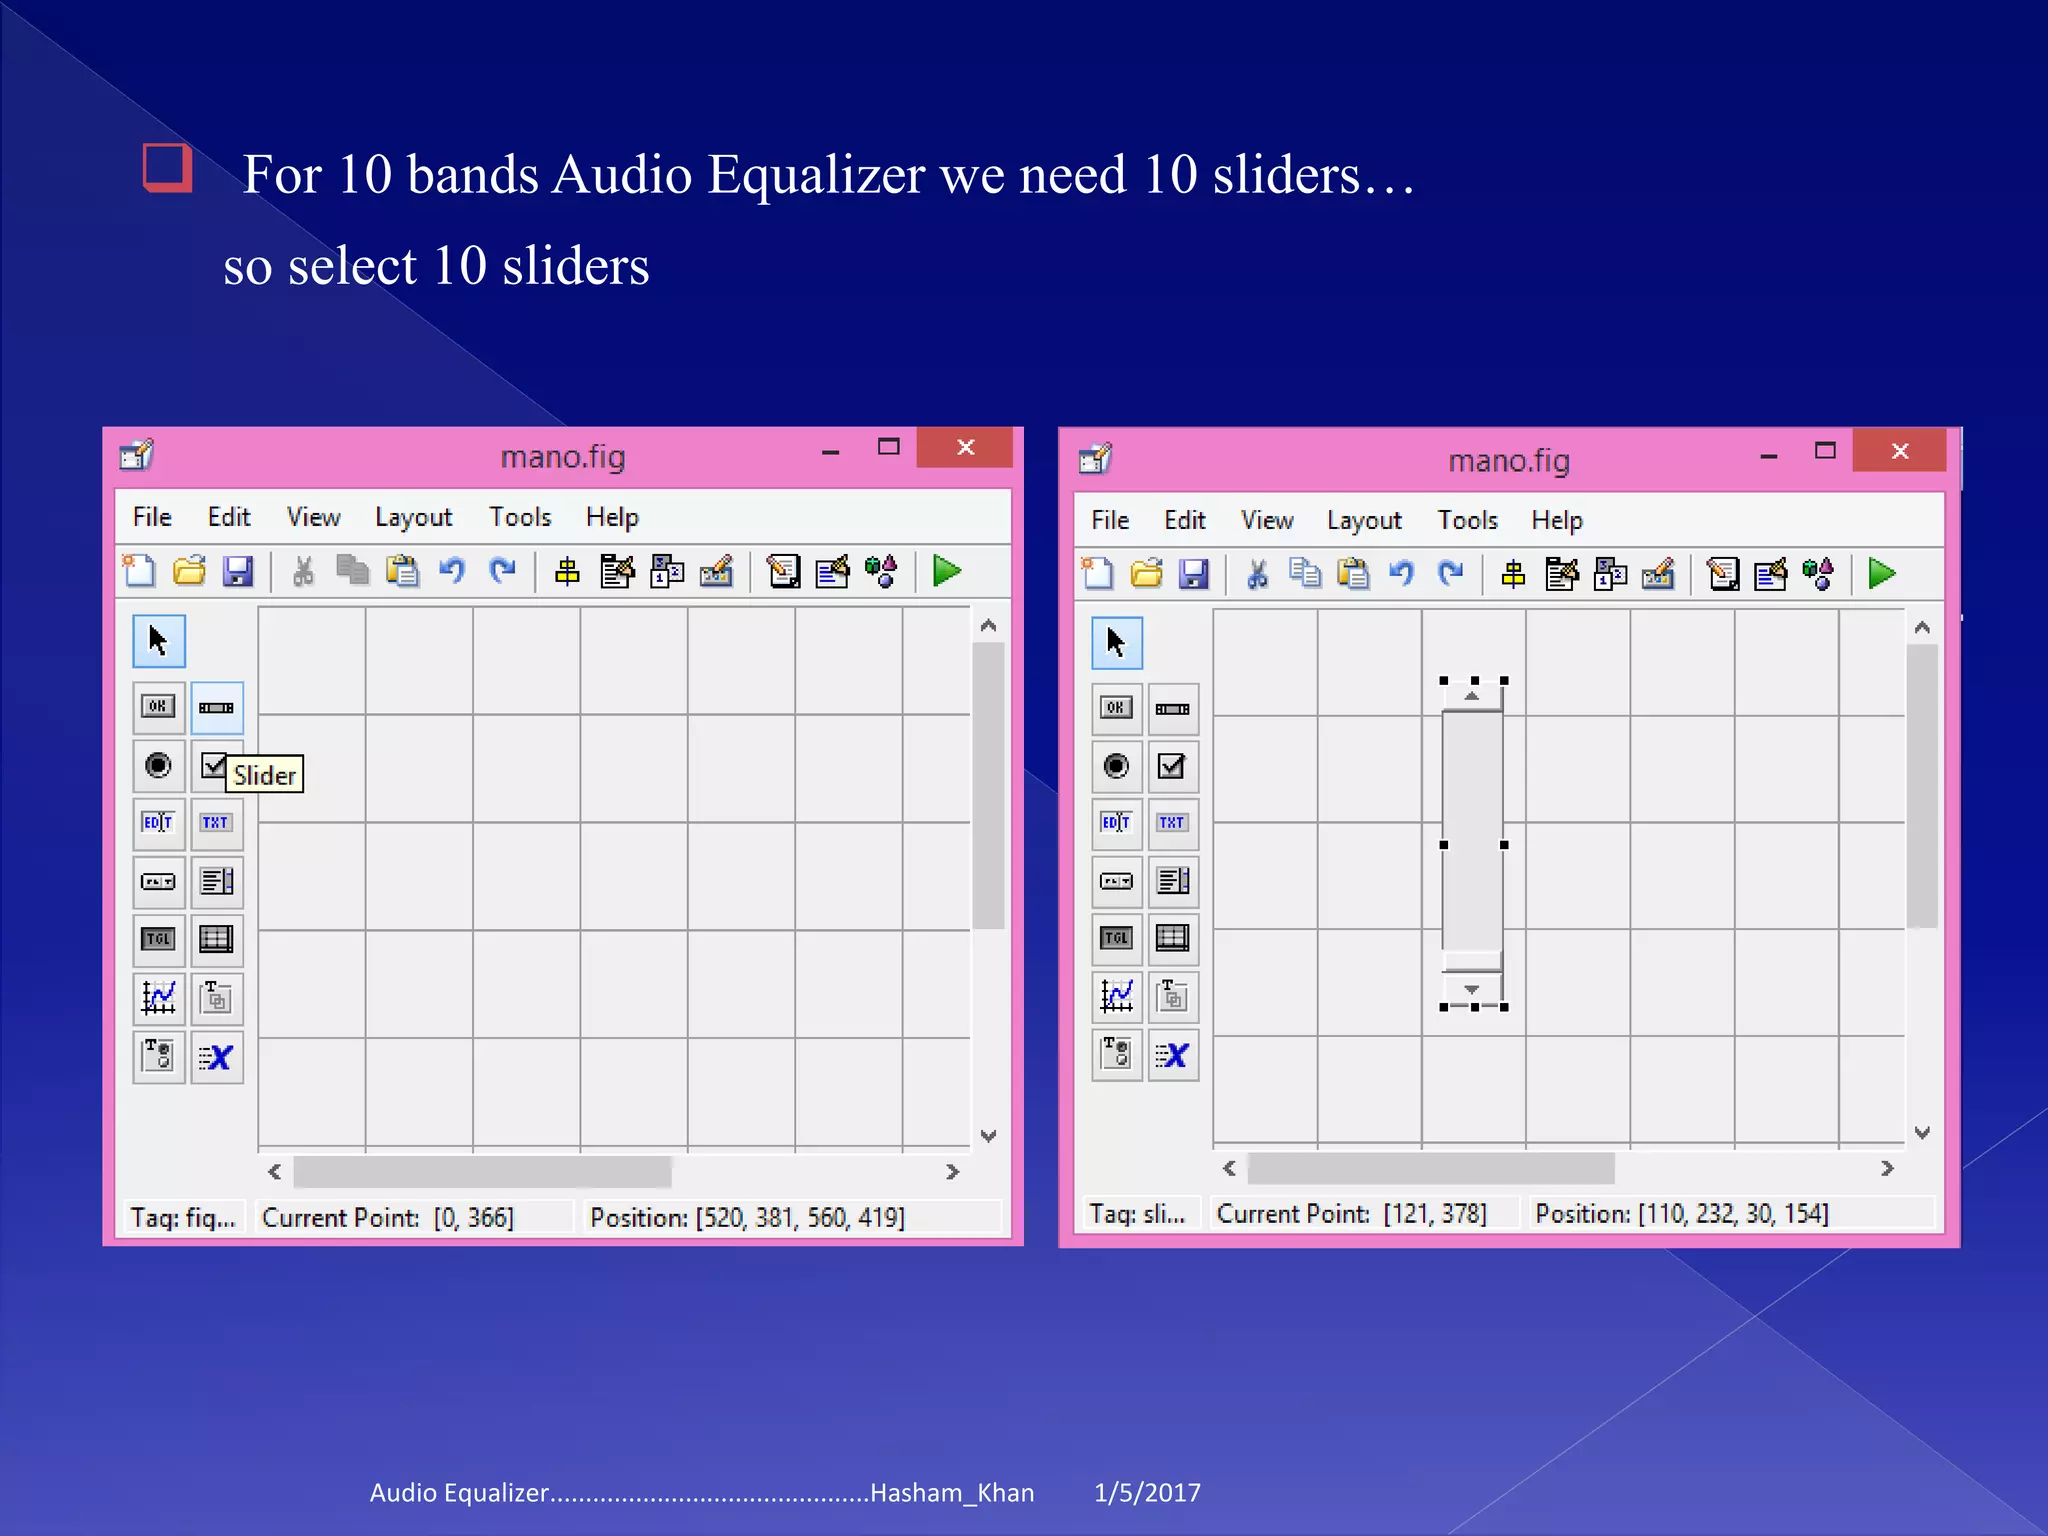
Task: Open Align Objects tool in right window
Action: tap(1513, 574)
